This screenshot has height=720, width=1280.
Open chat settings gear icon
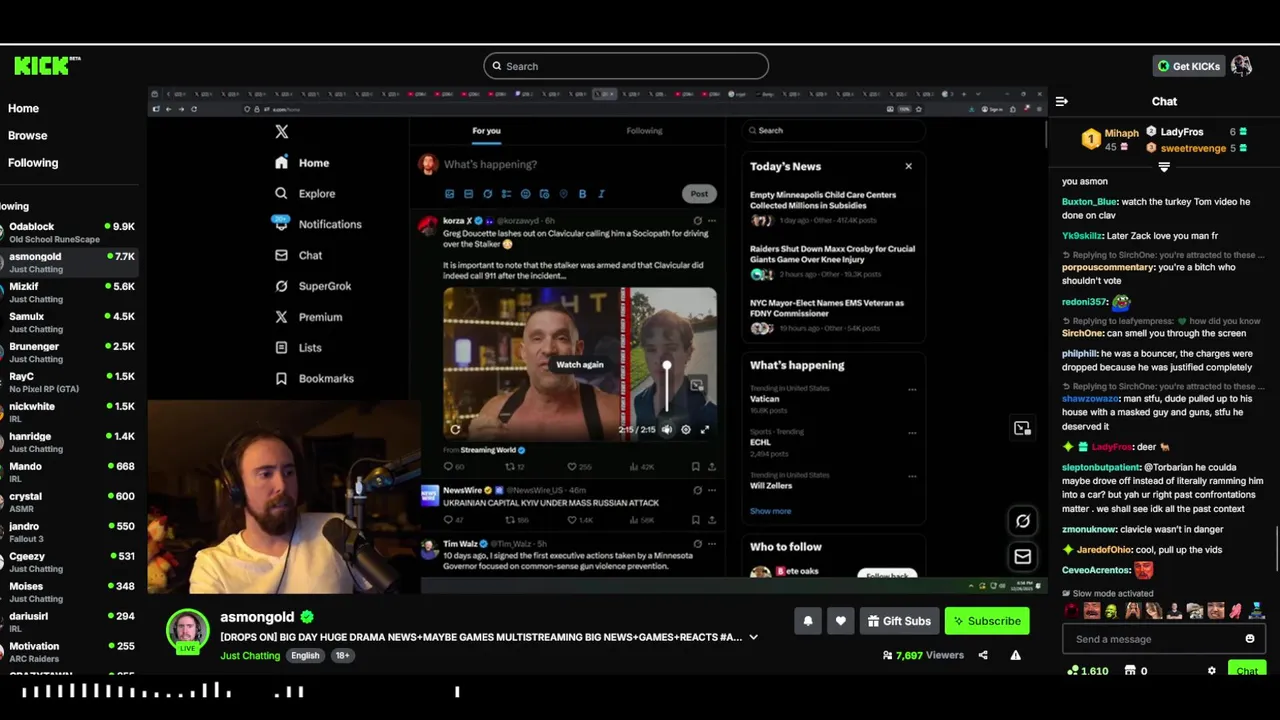click(x=1212, y=671)
